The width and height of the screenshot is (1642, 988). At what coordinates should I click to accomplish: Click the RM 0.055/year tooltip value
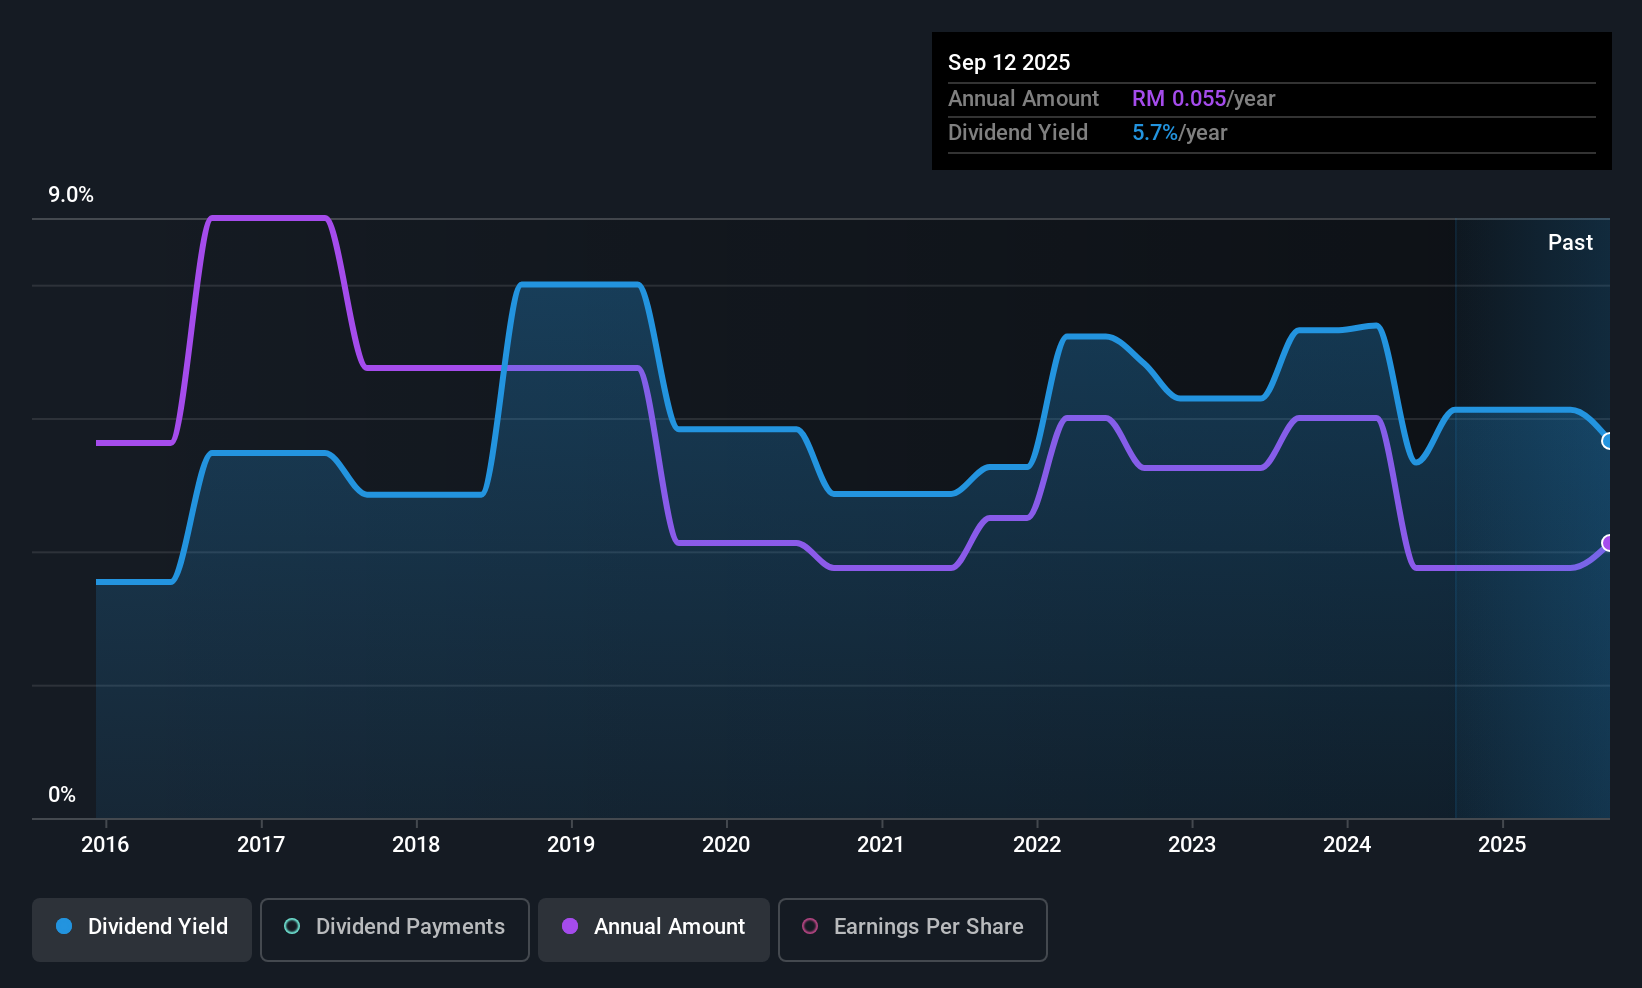1203,99
